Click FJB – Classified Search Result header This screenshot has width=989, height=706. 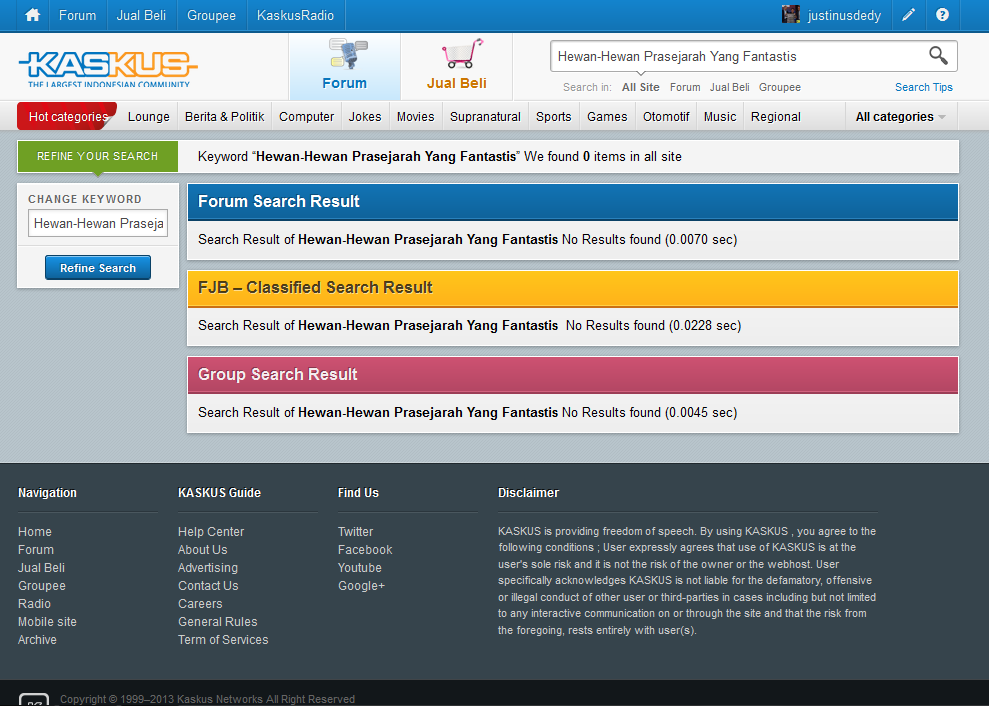click(573, 288)
